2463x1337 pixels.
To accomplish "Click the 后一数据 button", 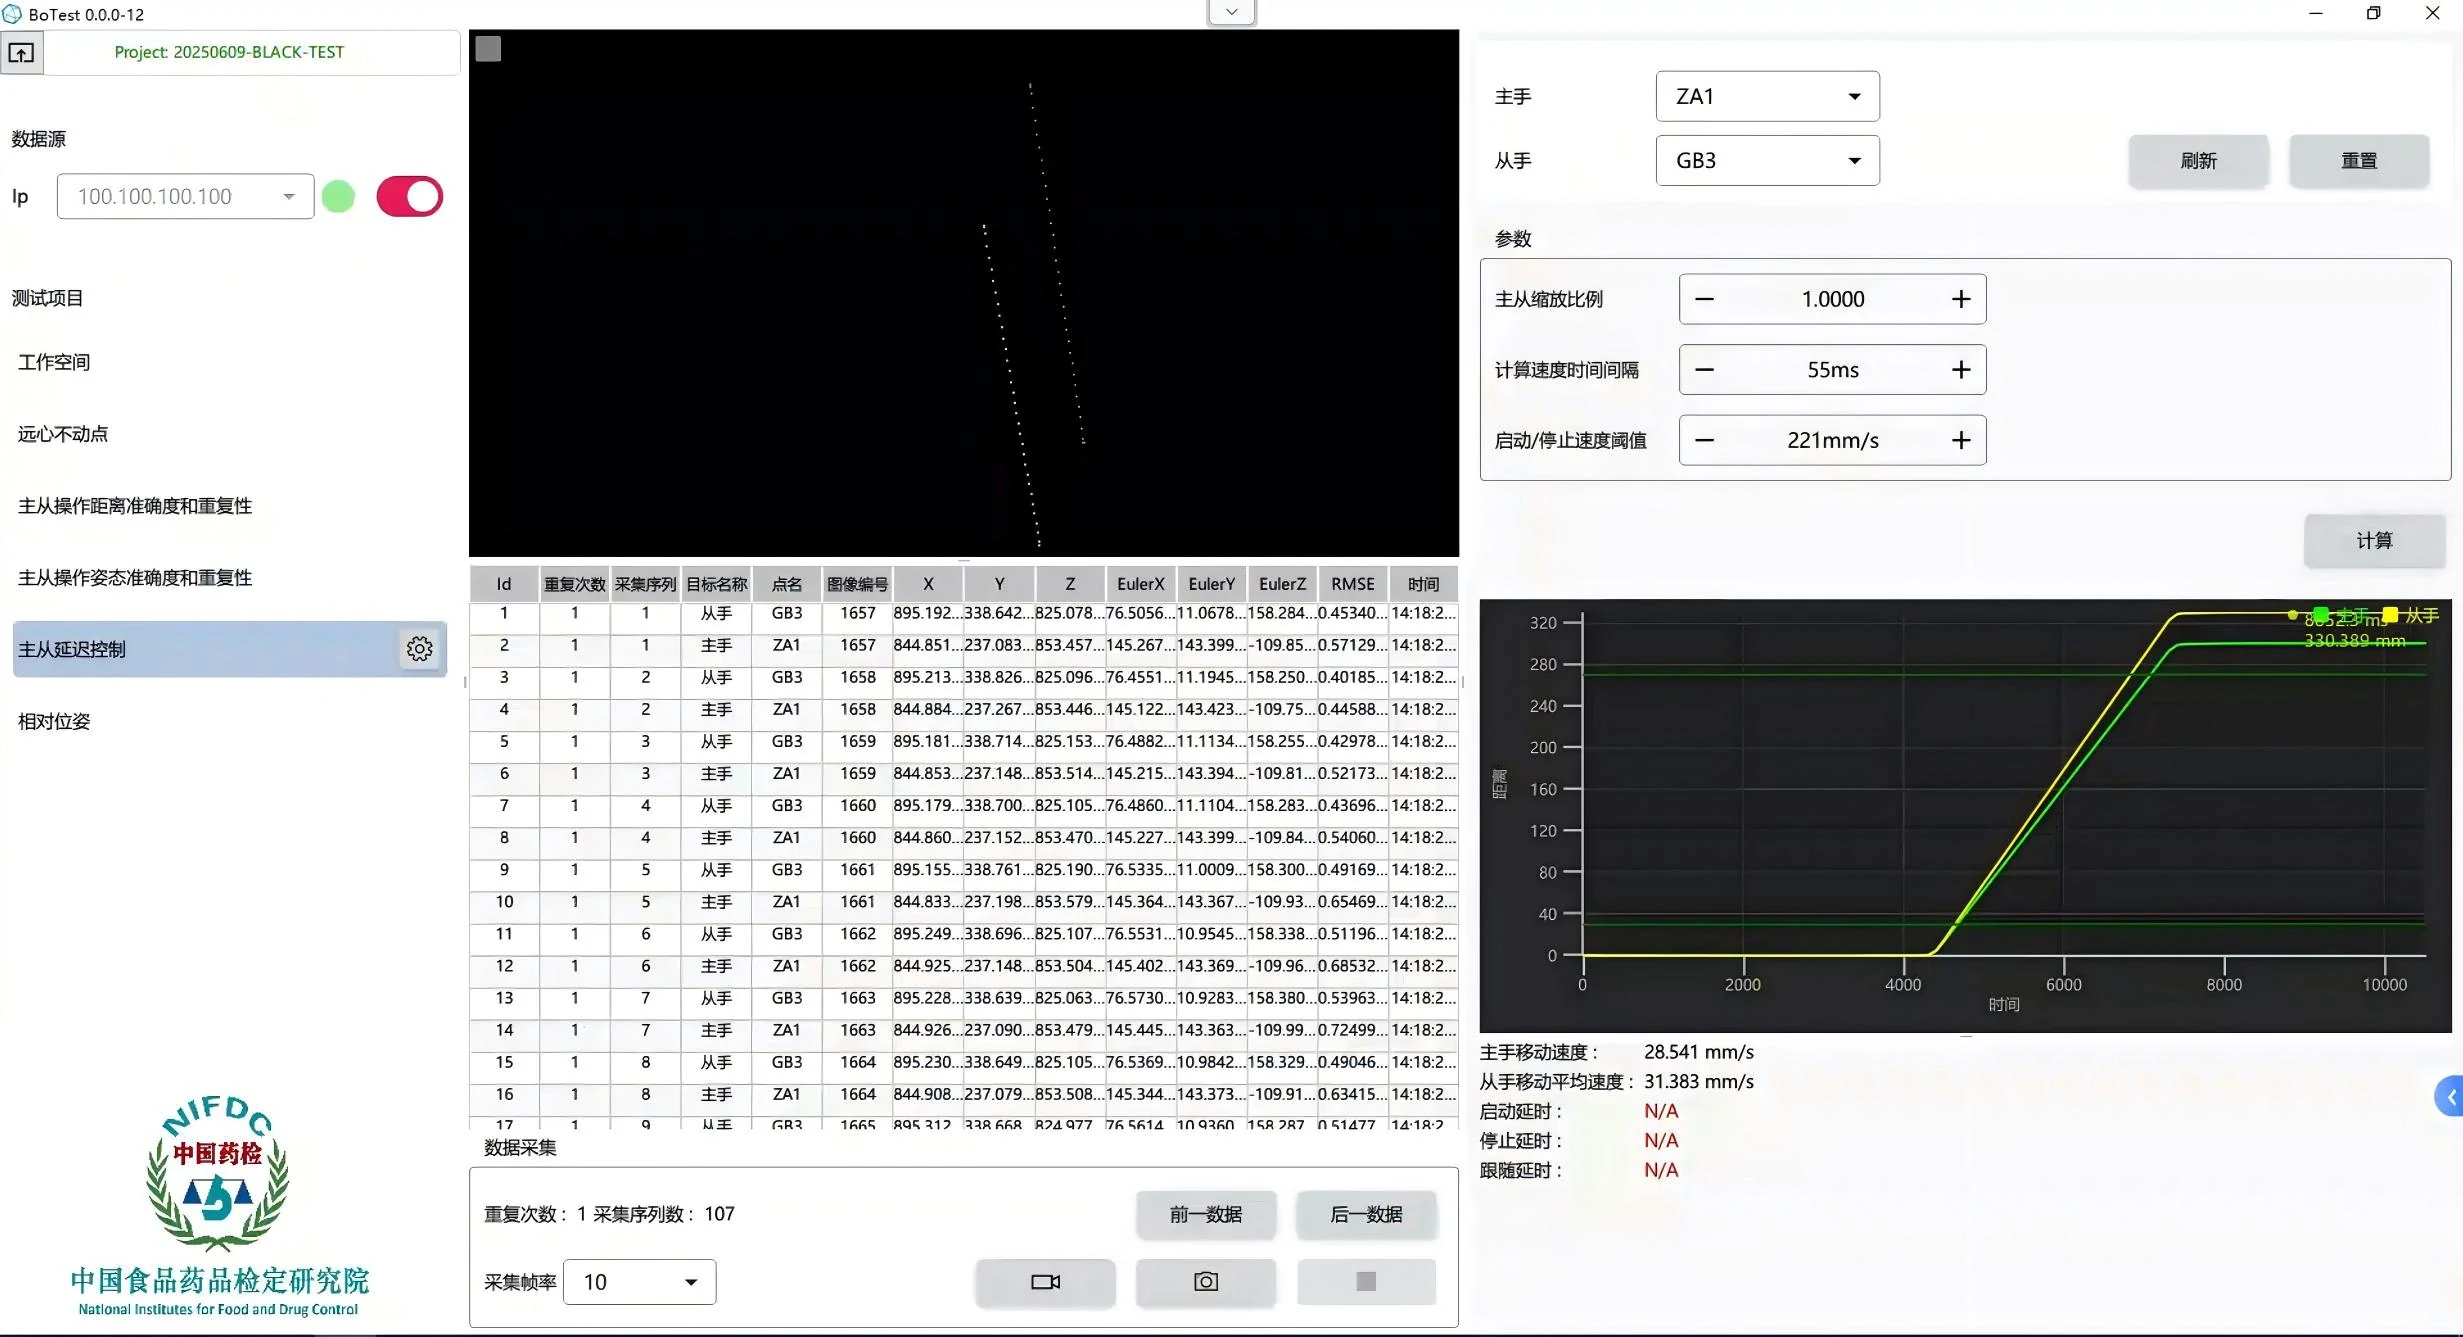I will [x=1366, y=1215].
